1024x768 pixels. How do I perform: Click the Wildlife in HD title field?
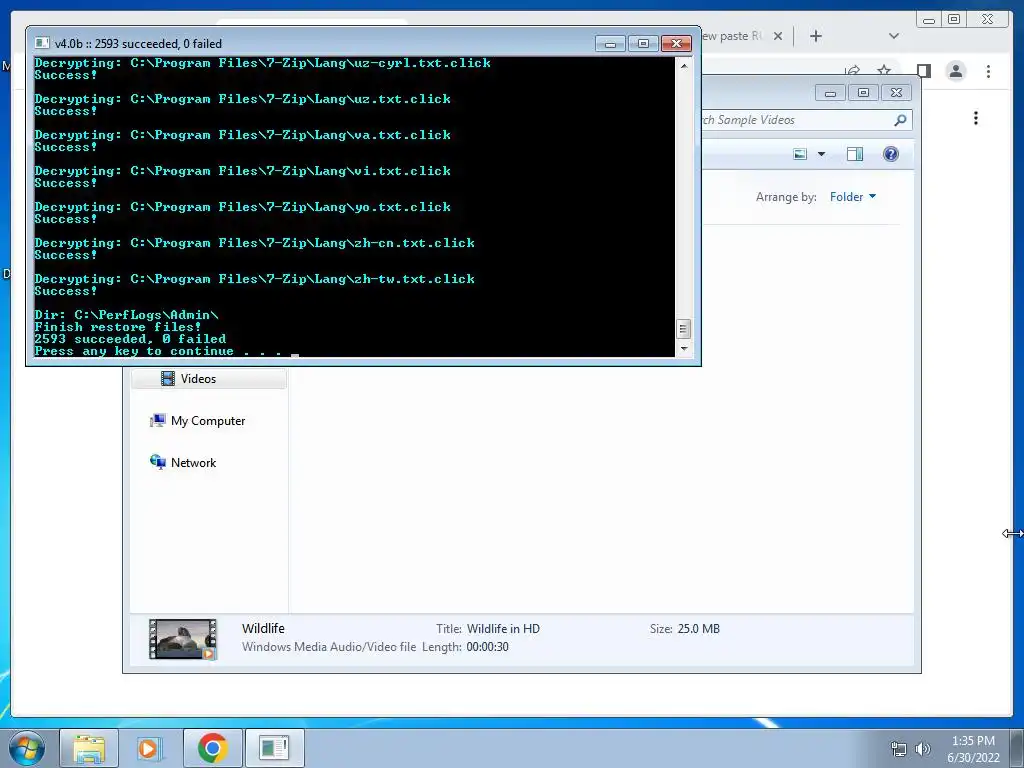504,629
